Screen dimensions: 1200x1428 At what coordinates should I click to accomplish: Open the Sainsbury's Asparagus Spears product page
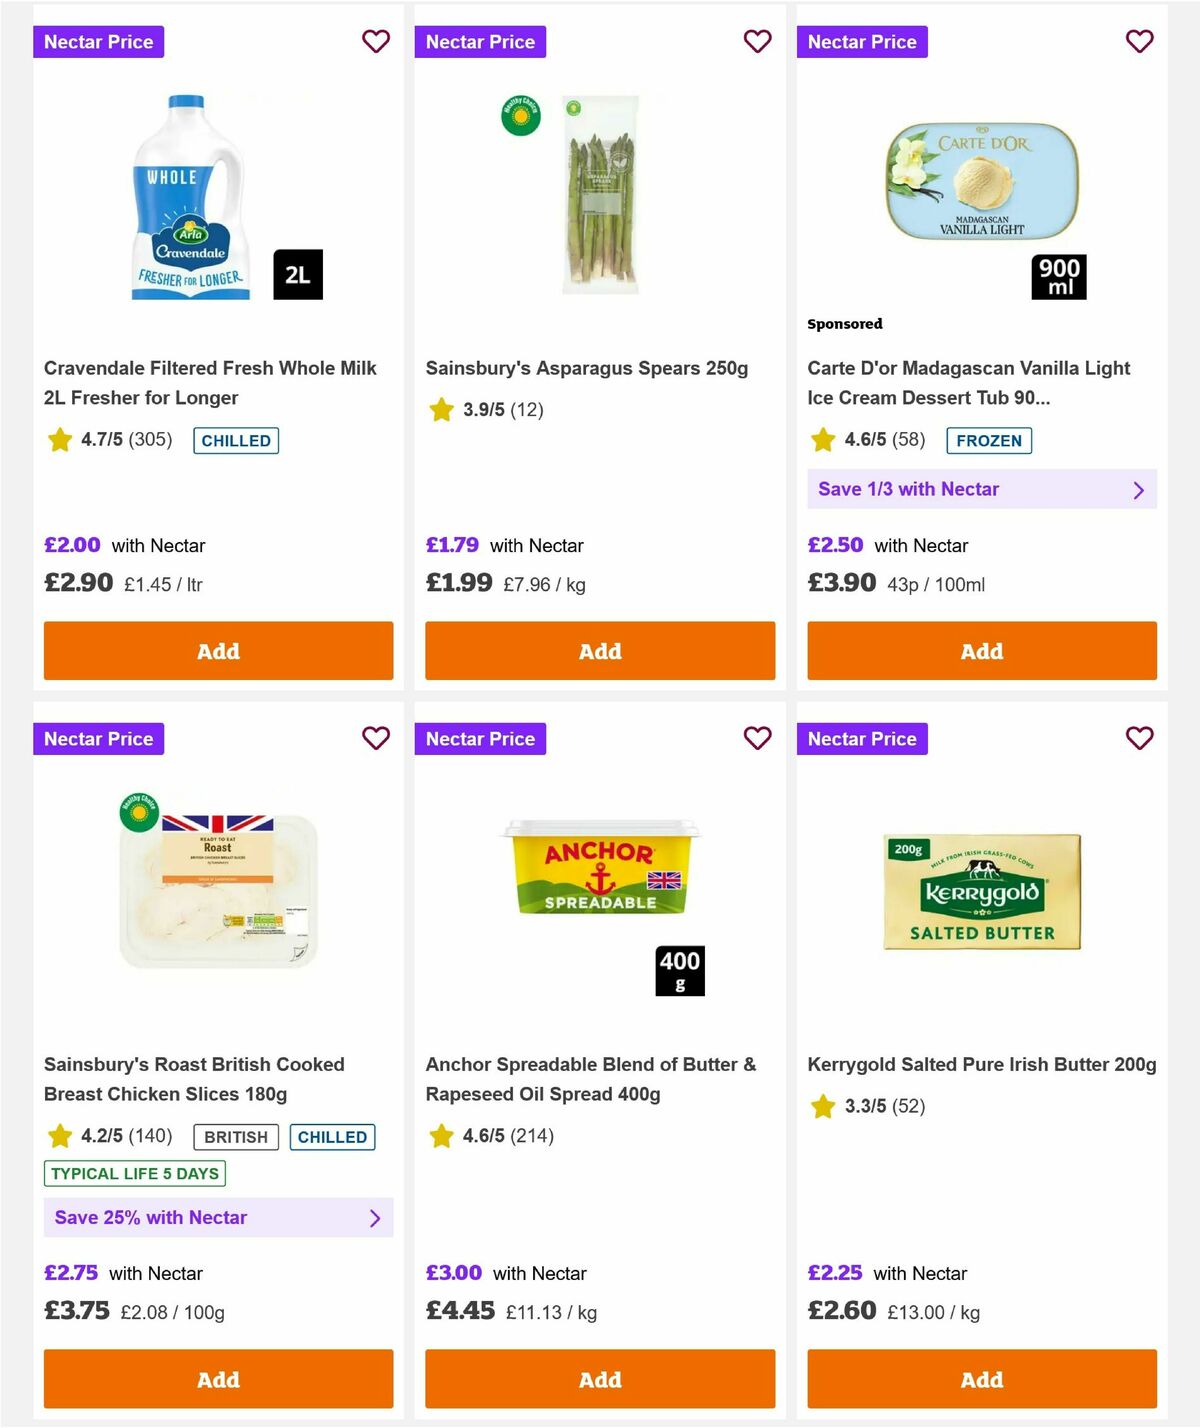pyautogui.click(x=588, y=368)
